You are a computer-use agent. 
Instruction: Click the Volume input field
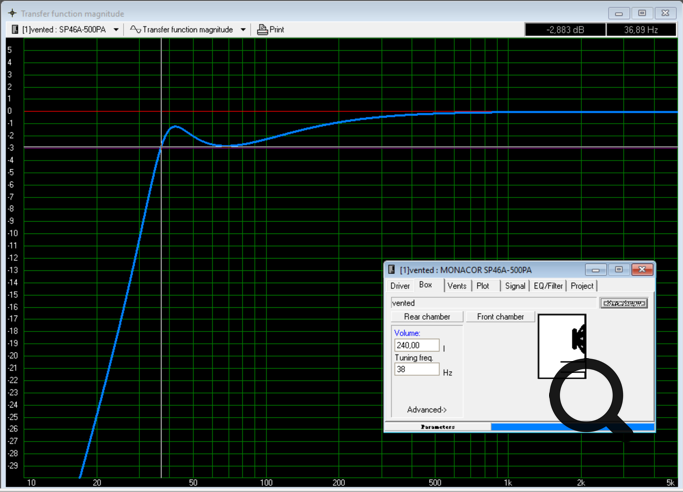[x=416, y=346]
